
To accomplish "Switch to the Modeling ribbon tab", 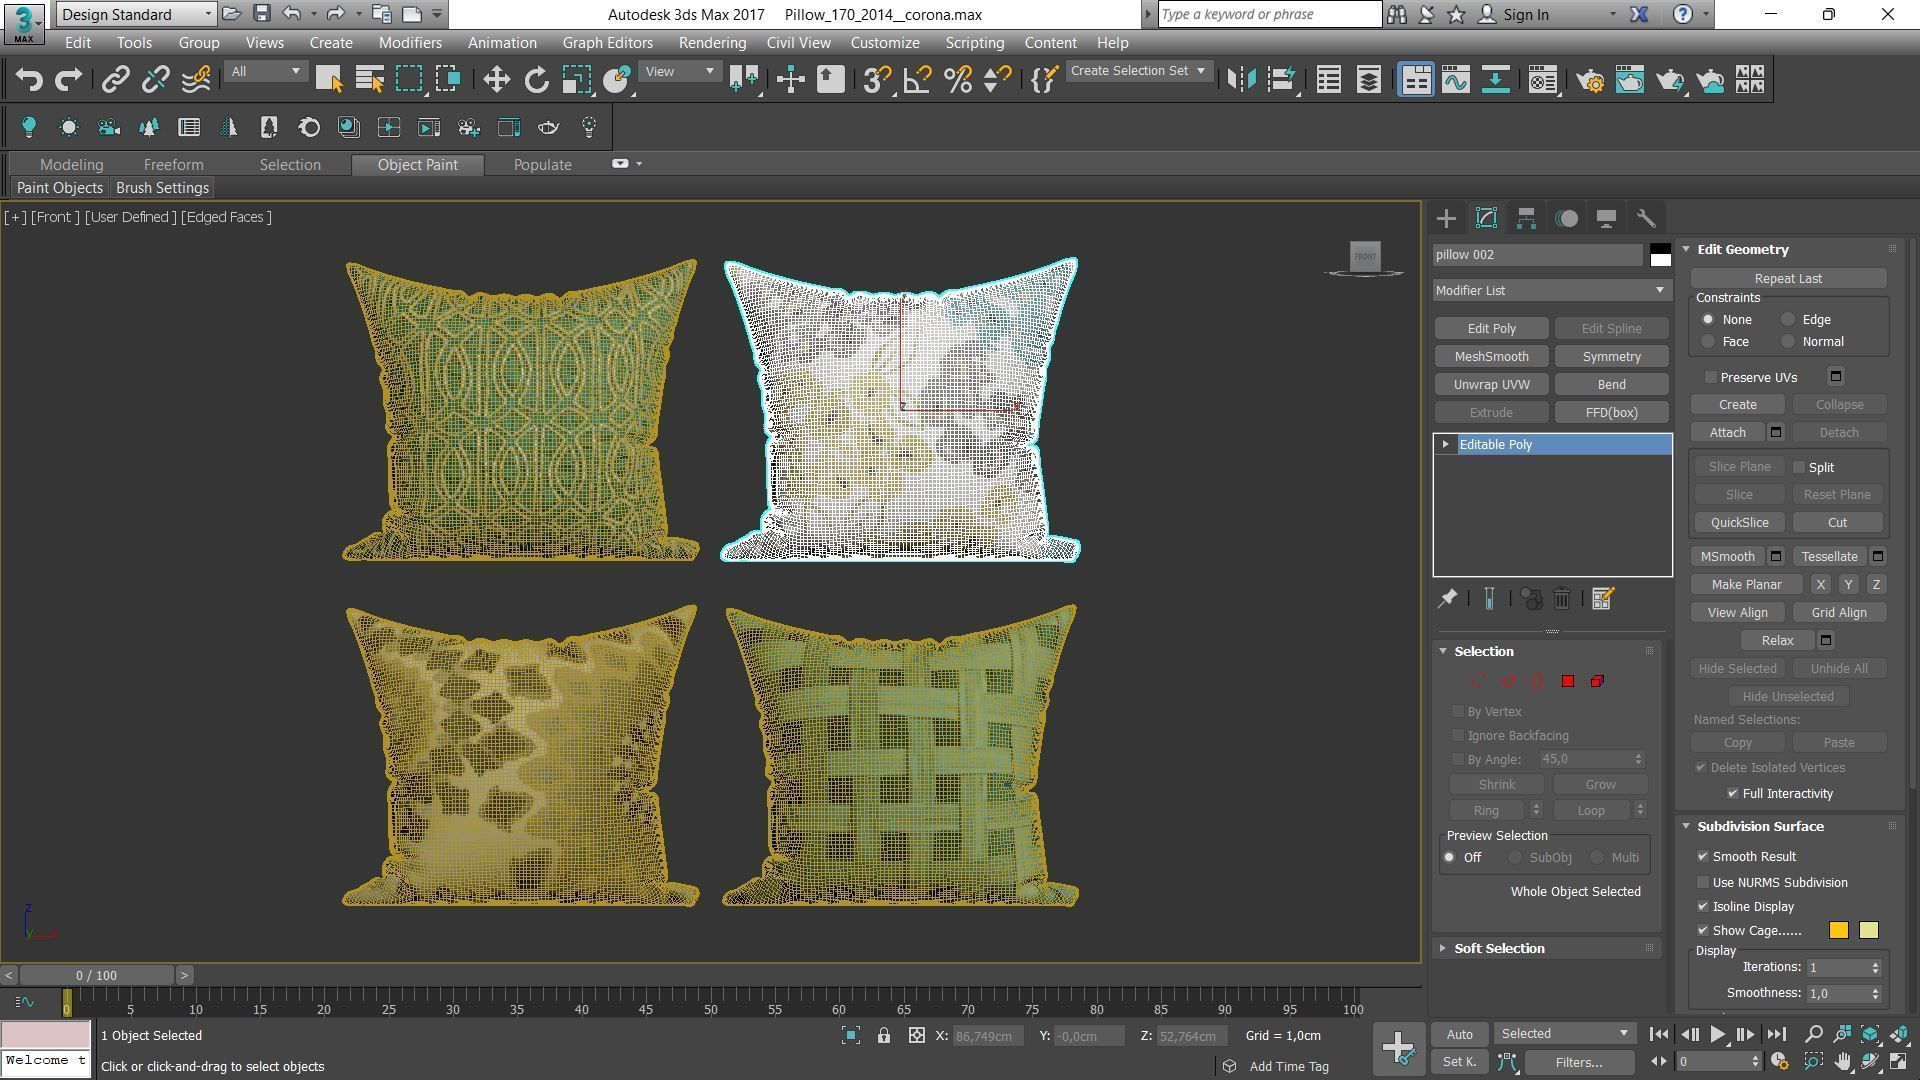I will [71, 164].
